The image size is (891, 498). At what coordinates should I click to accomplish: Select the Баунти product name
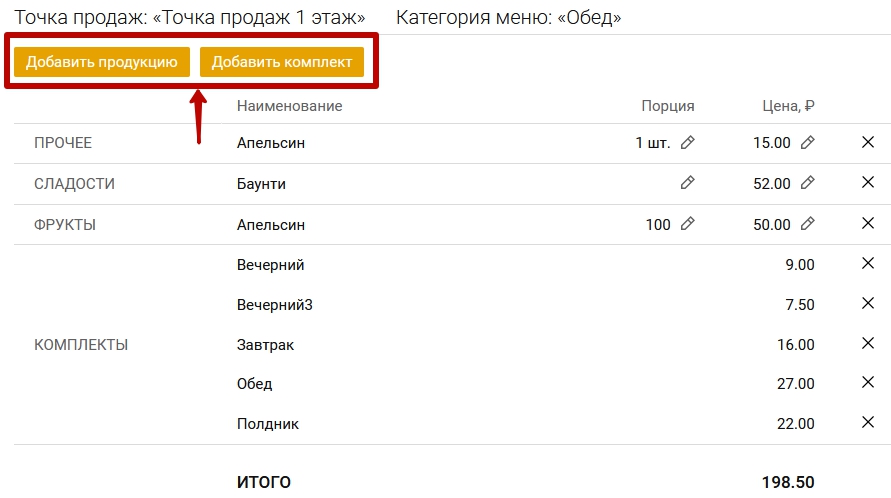261,184
